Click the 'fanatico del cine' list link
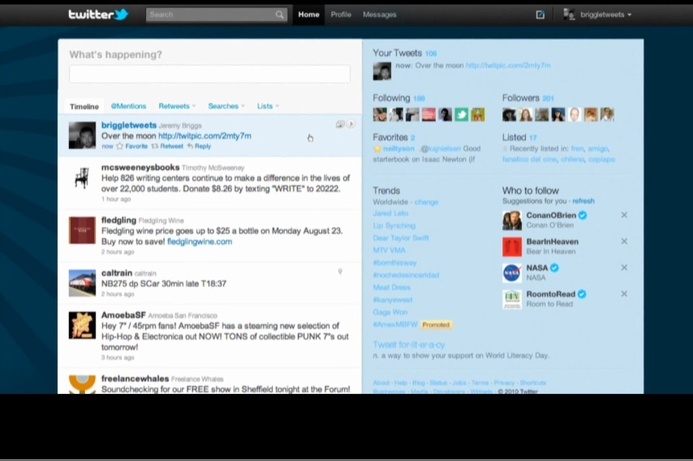 pyautogui.click(x=529, y=160)
